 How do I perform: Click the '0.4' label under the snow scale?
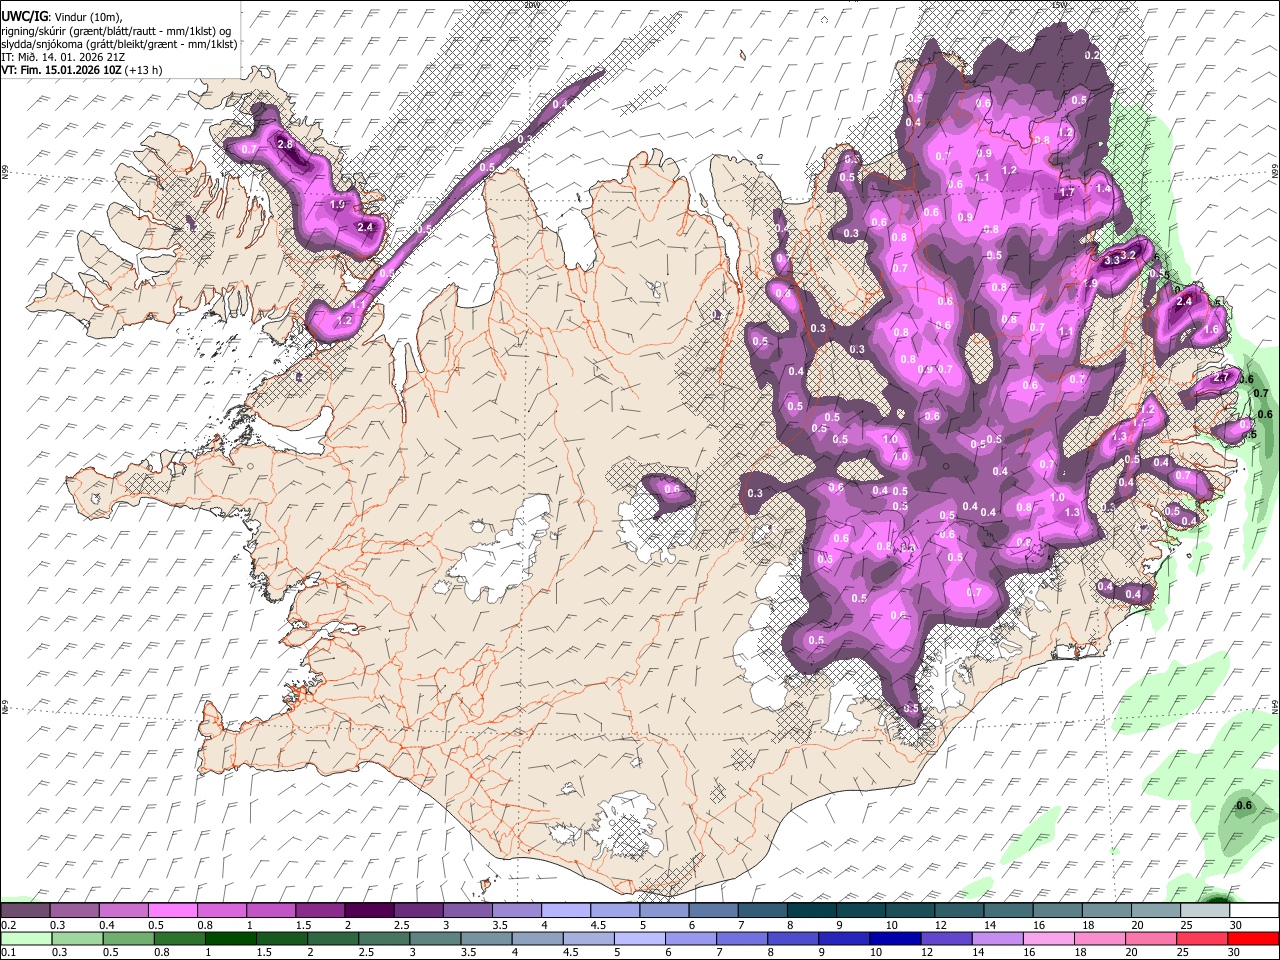point(107,925)
